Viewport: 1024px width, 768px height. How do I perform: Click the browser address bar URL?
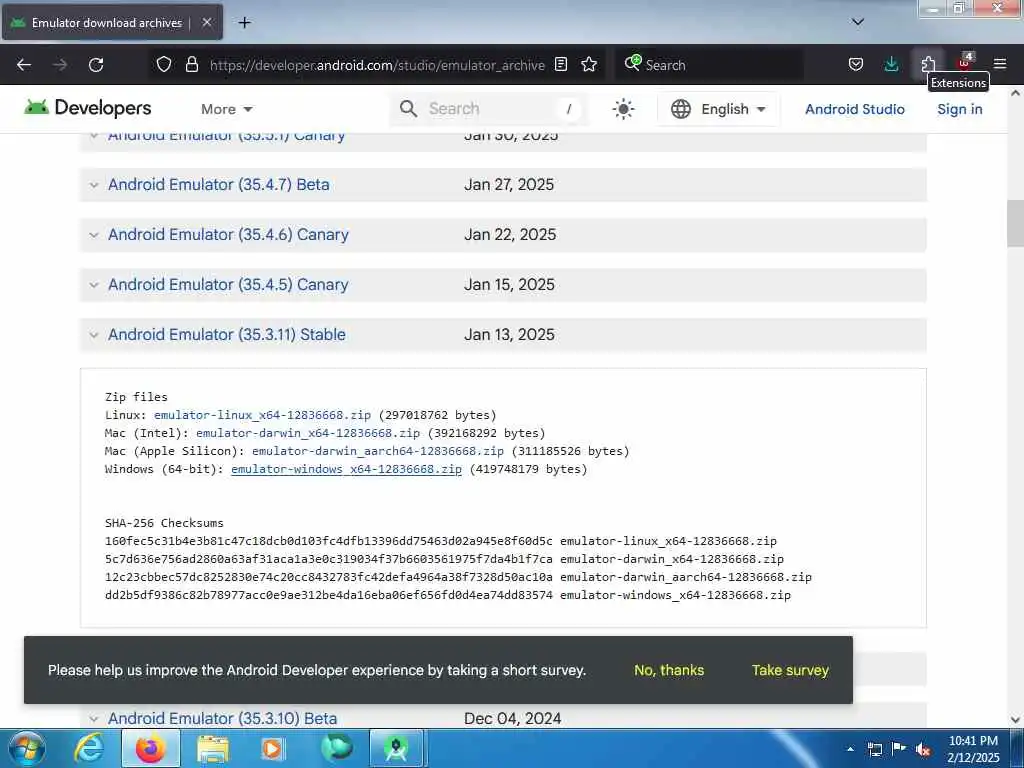click(377, 65)
